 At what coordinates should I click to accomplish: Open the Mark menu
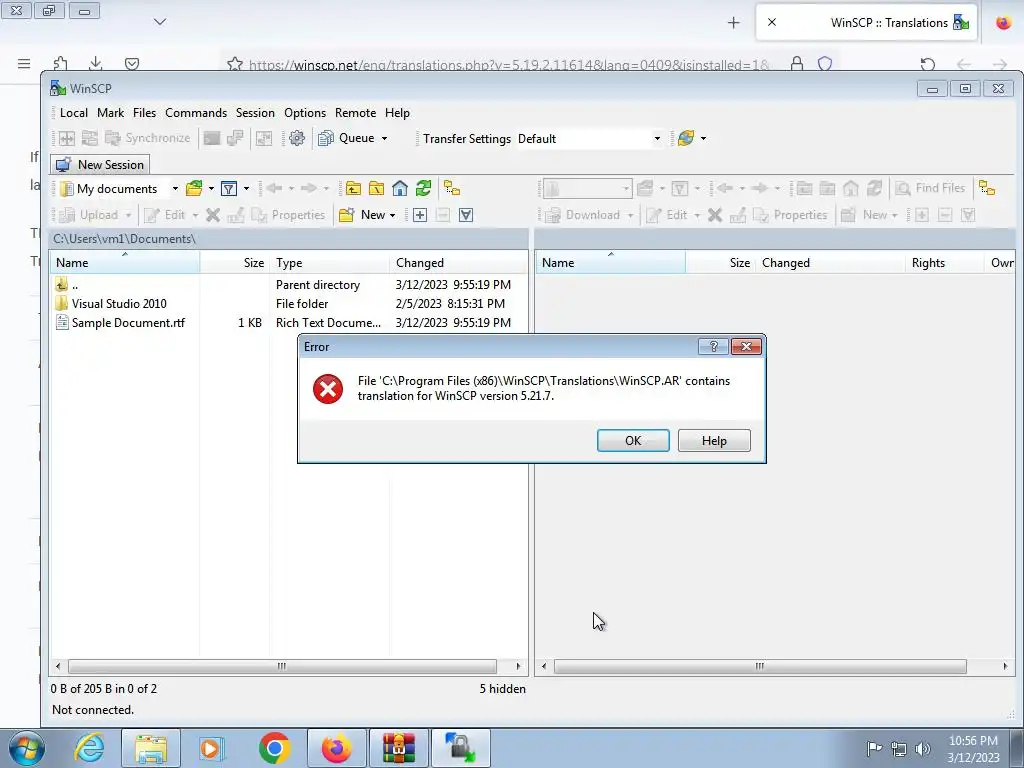click(110, 113)
